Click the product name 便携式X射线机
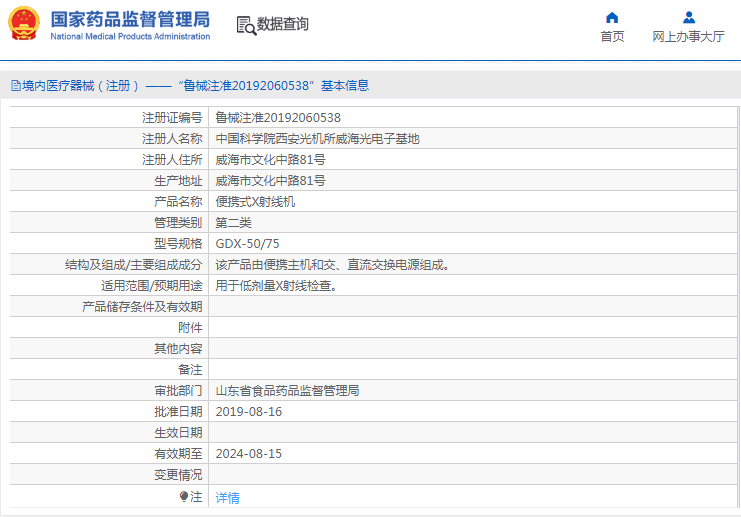 (255, 202)
